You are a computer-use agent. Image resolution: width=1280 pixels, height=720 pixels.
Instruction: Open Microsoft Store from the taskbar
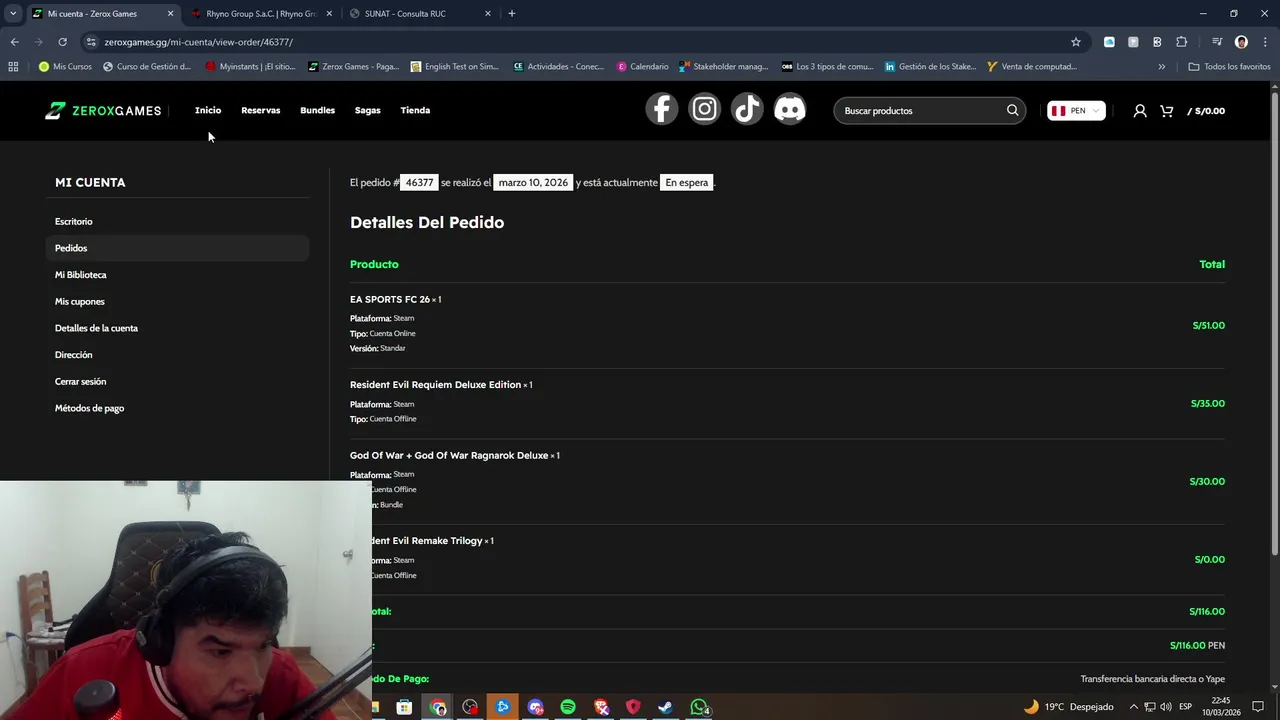(405, 707)
